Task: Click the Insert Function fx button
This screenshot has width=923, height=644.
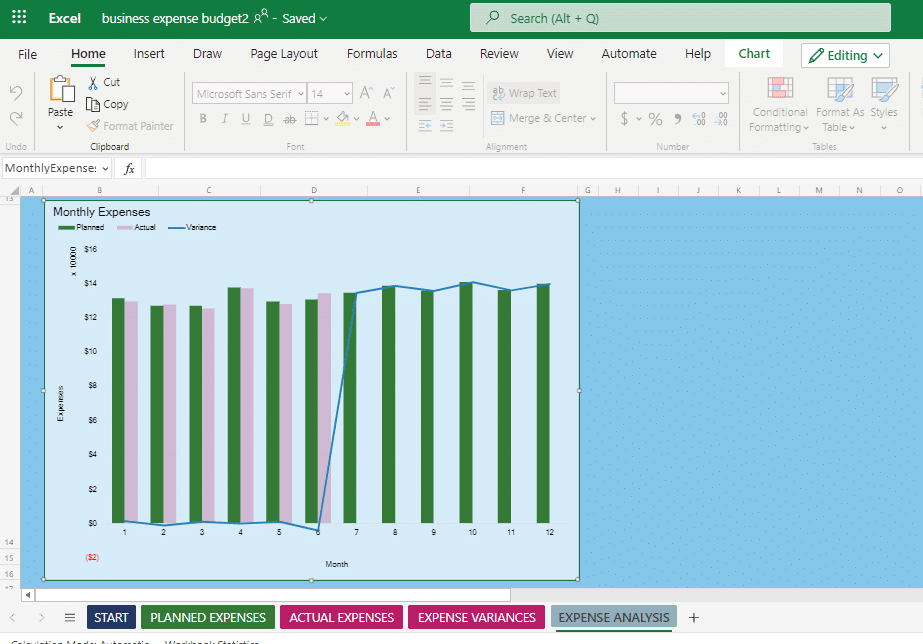Action: [127, 167]
